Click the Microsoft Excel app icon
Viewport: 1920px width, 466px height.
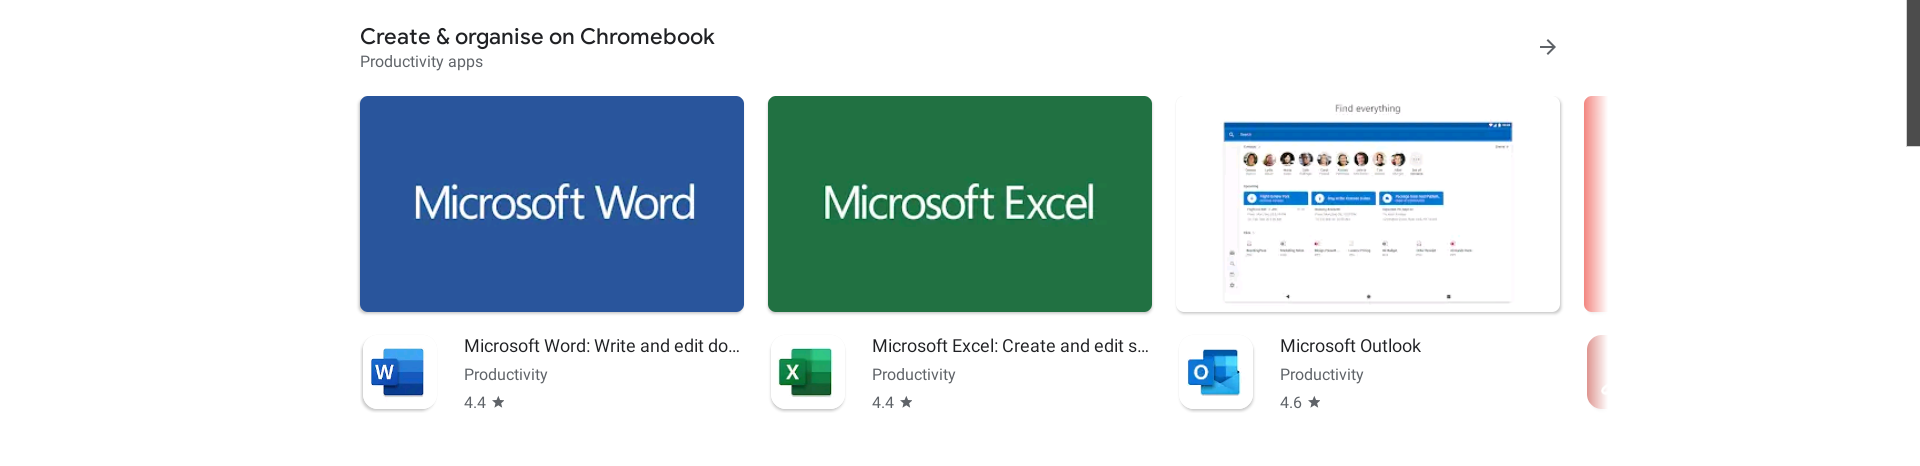pos(807,373)
